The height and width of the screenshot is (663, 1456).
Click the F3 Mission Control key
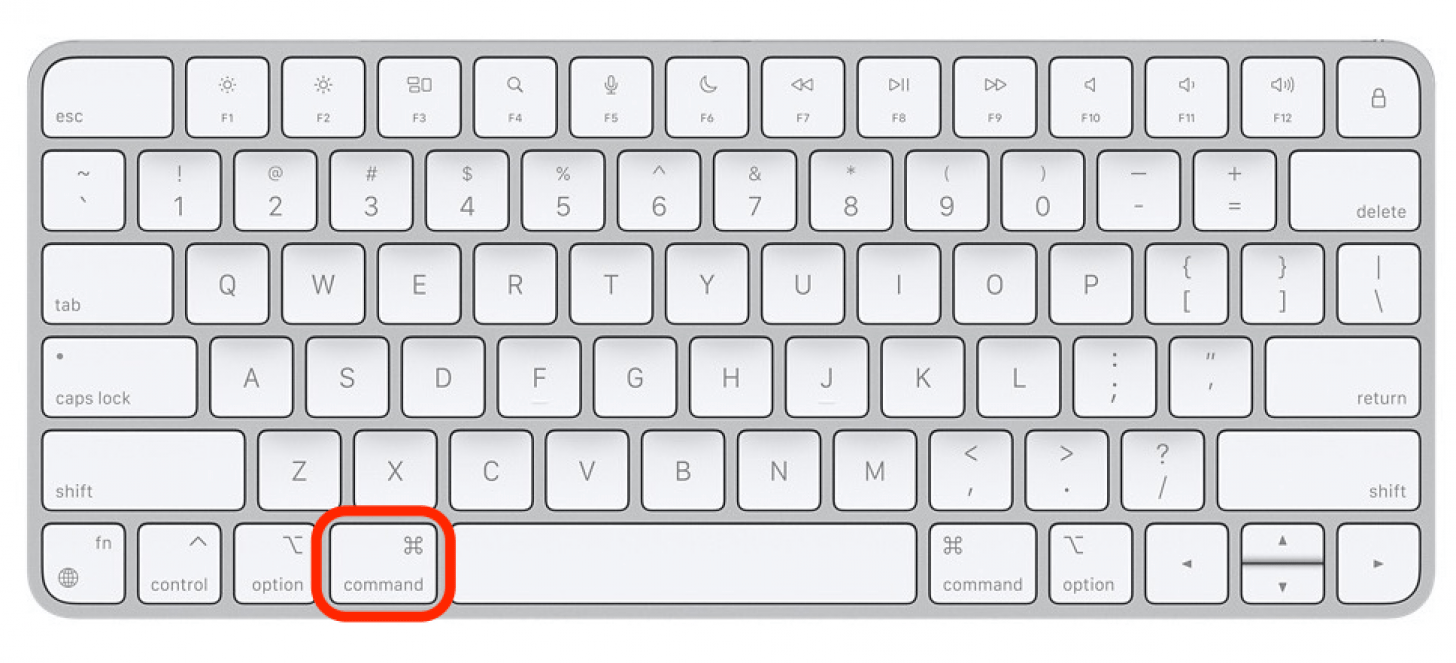[419, 97]
